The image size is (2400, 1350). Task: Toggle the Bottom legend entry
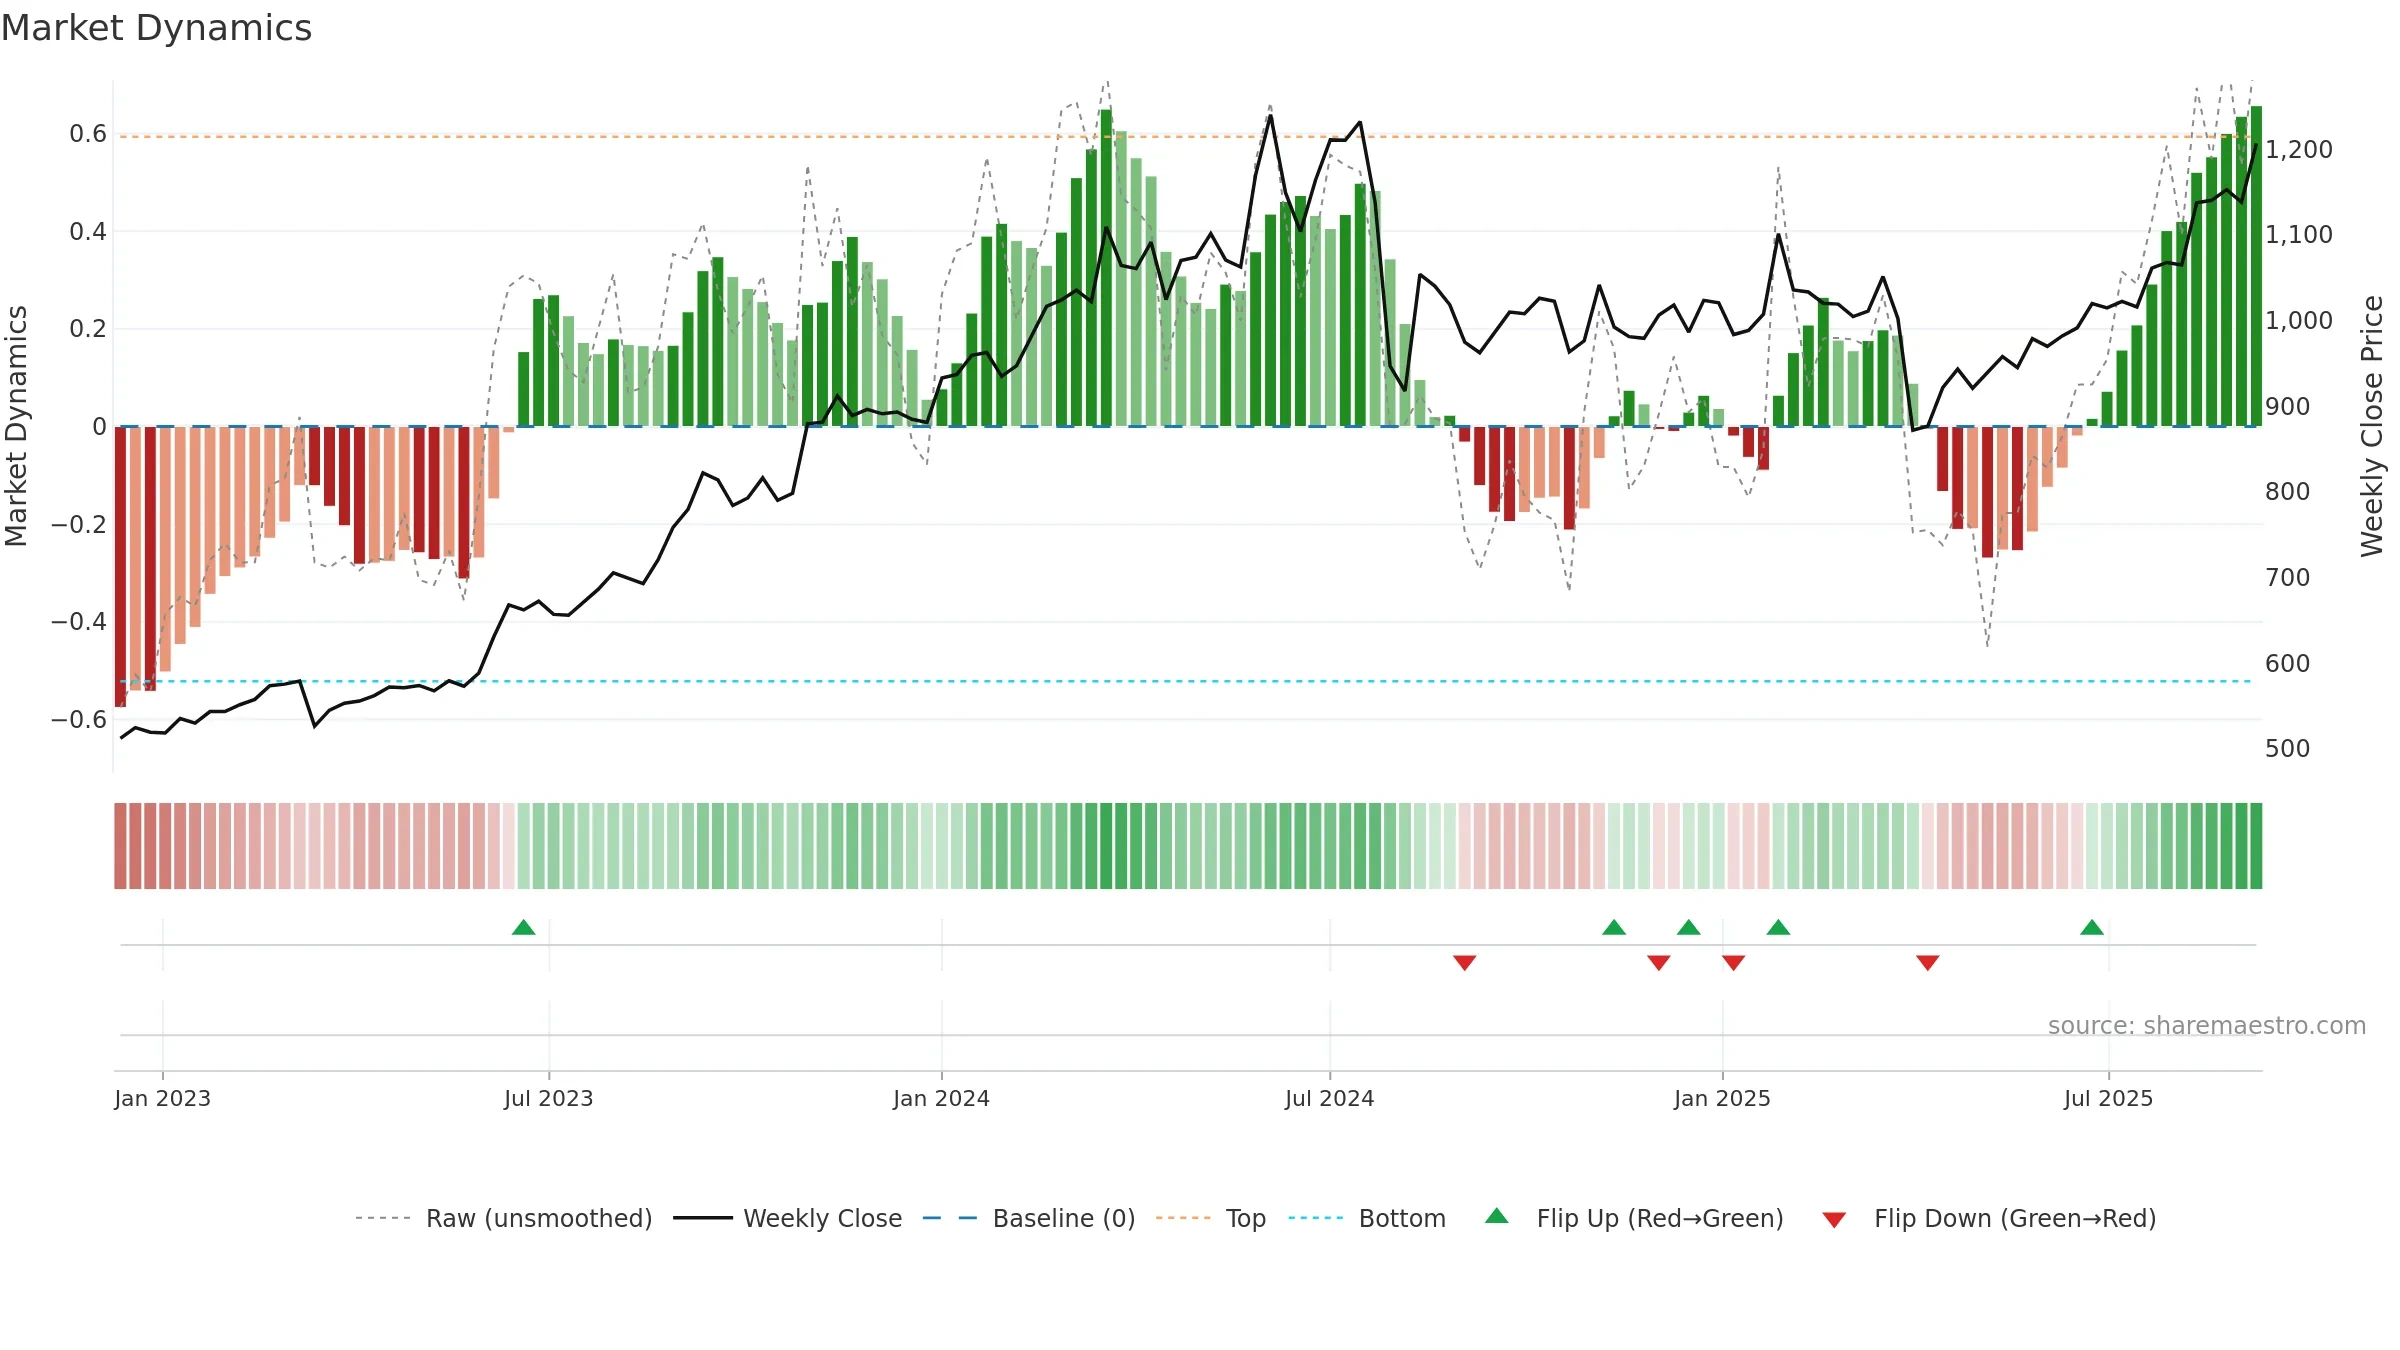[1367, 1218]
